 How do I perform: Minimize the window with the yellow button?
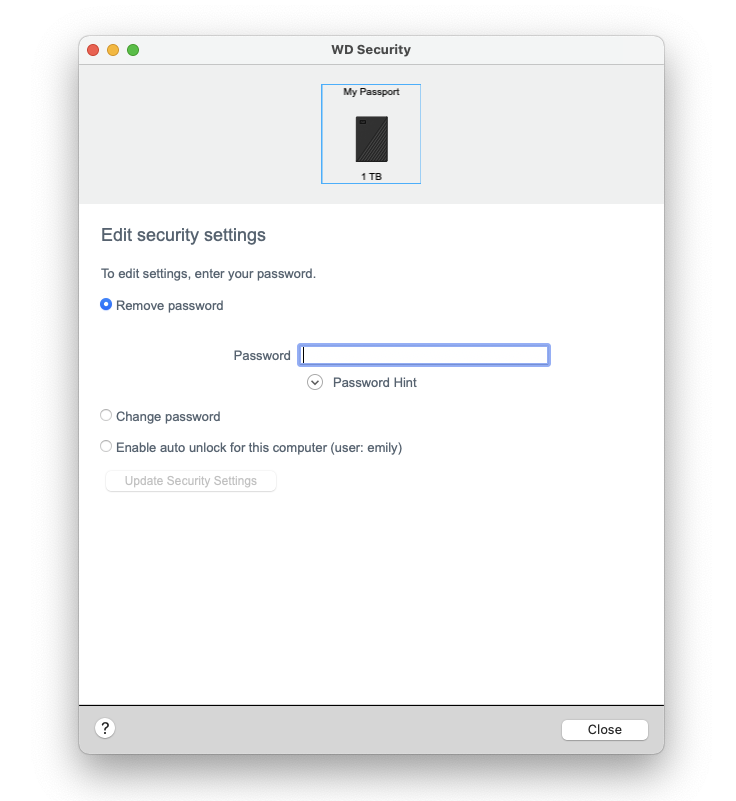click(113, 50)
